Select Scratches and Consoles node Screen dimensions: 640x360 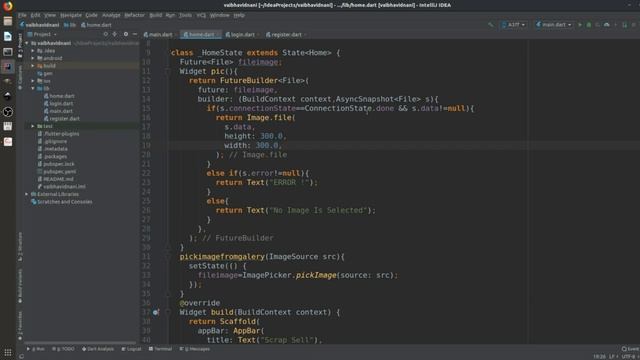62,202
